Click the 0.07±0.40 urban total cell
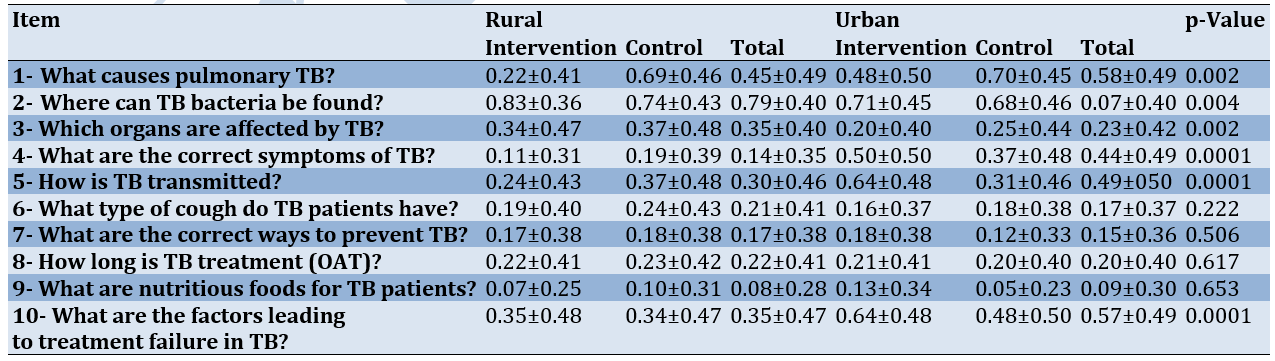This screenshot has height=361, width=1275. (x=1130, y=102)
